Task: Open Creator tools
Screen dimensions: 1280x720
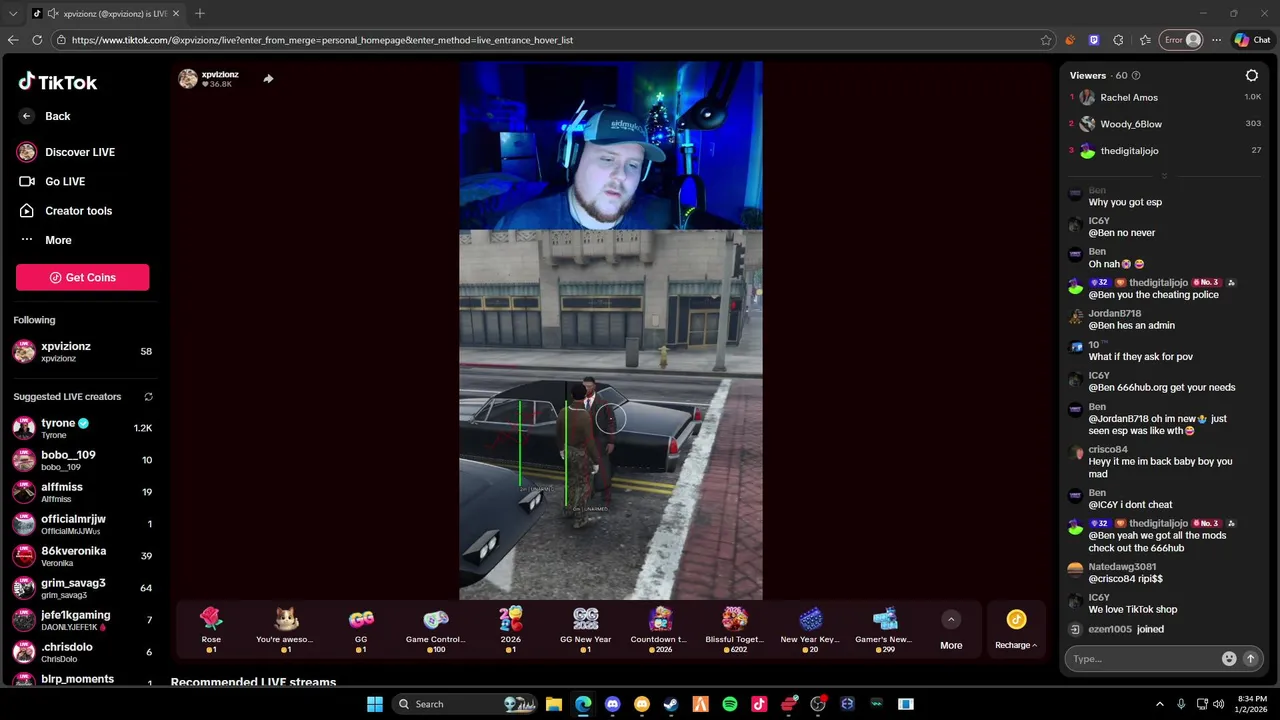Action: coord(65,211)
